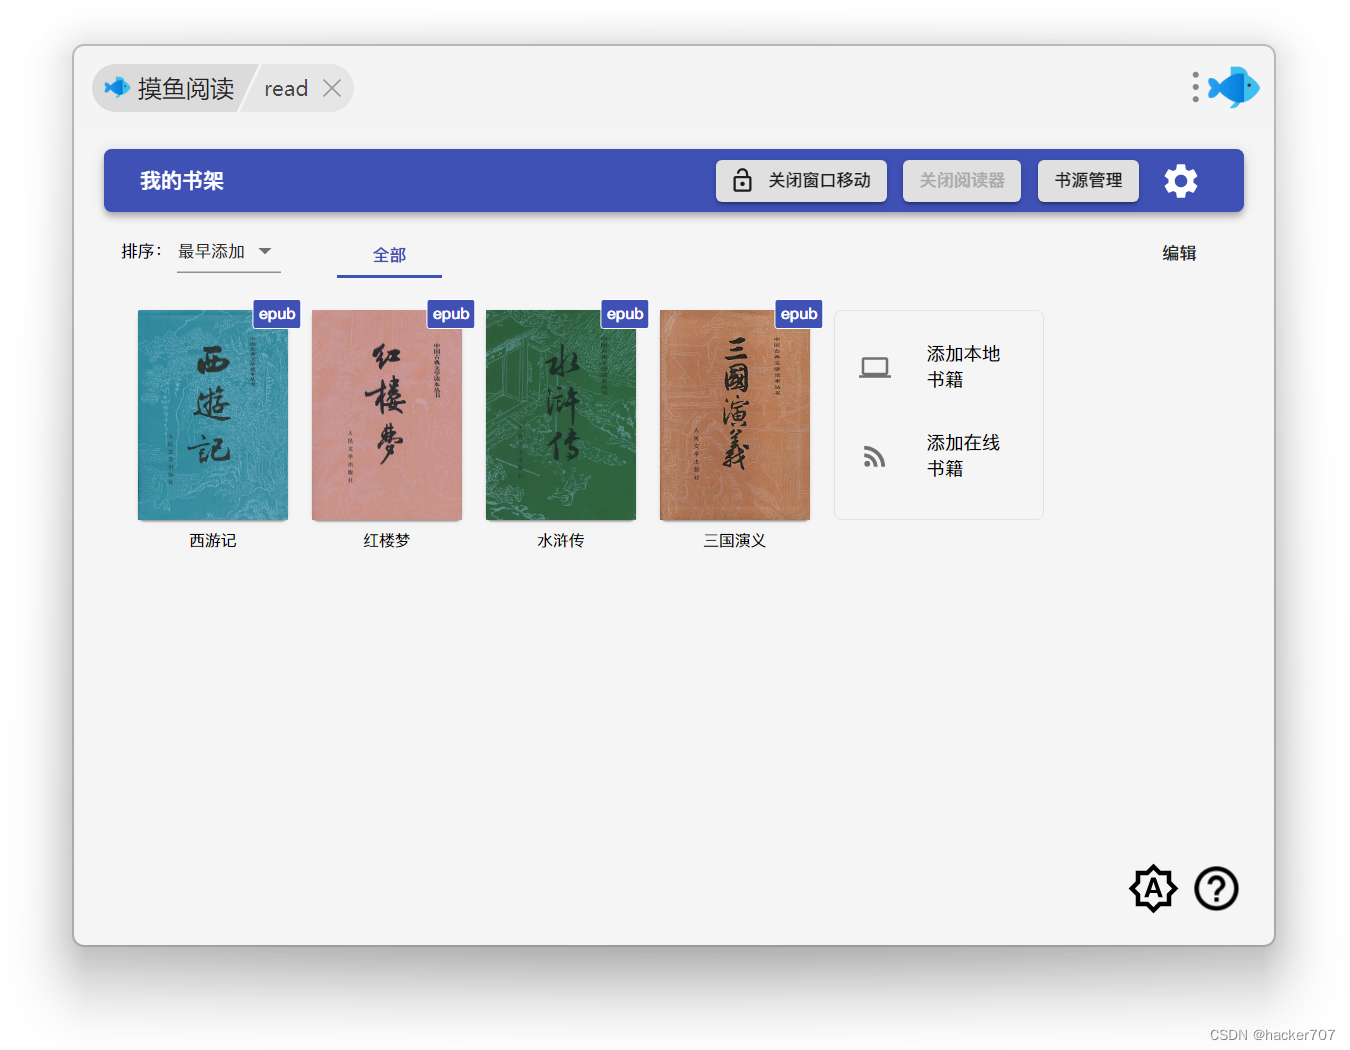Image resolution: width=1350 pixels, height=1050 pixels.
Task: Open 书源管理 book source manager
Action: (1088, 181)
